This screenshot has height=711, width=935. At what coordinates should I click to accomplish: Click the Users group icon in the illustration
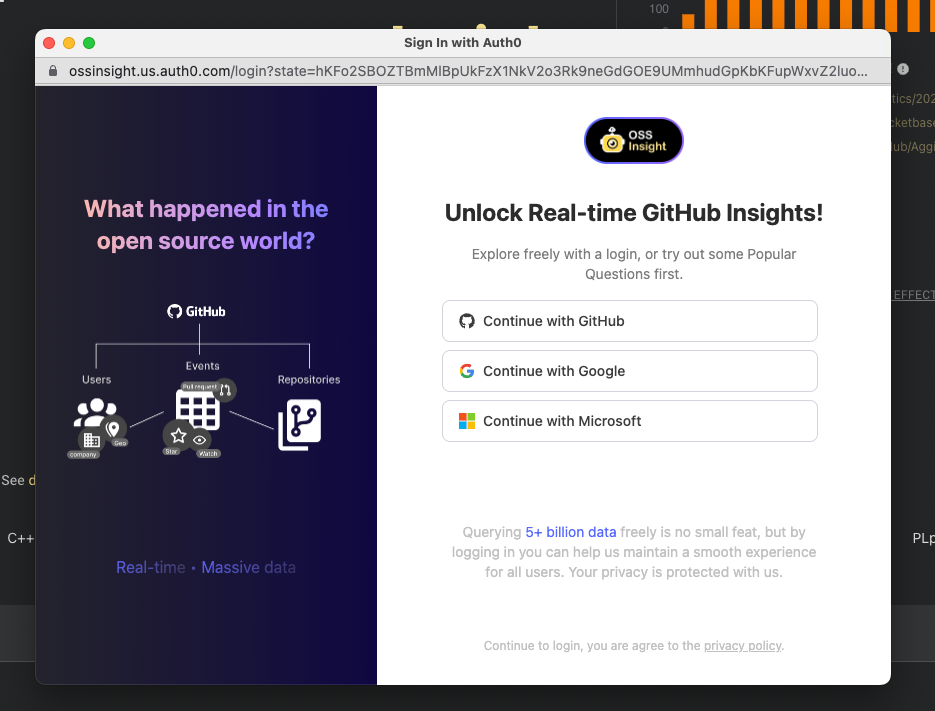pos(94,410)
